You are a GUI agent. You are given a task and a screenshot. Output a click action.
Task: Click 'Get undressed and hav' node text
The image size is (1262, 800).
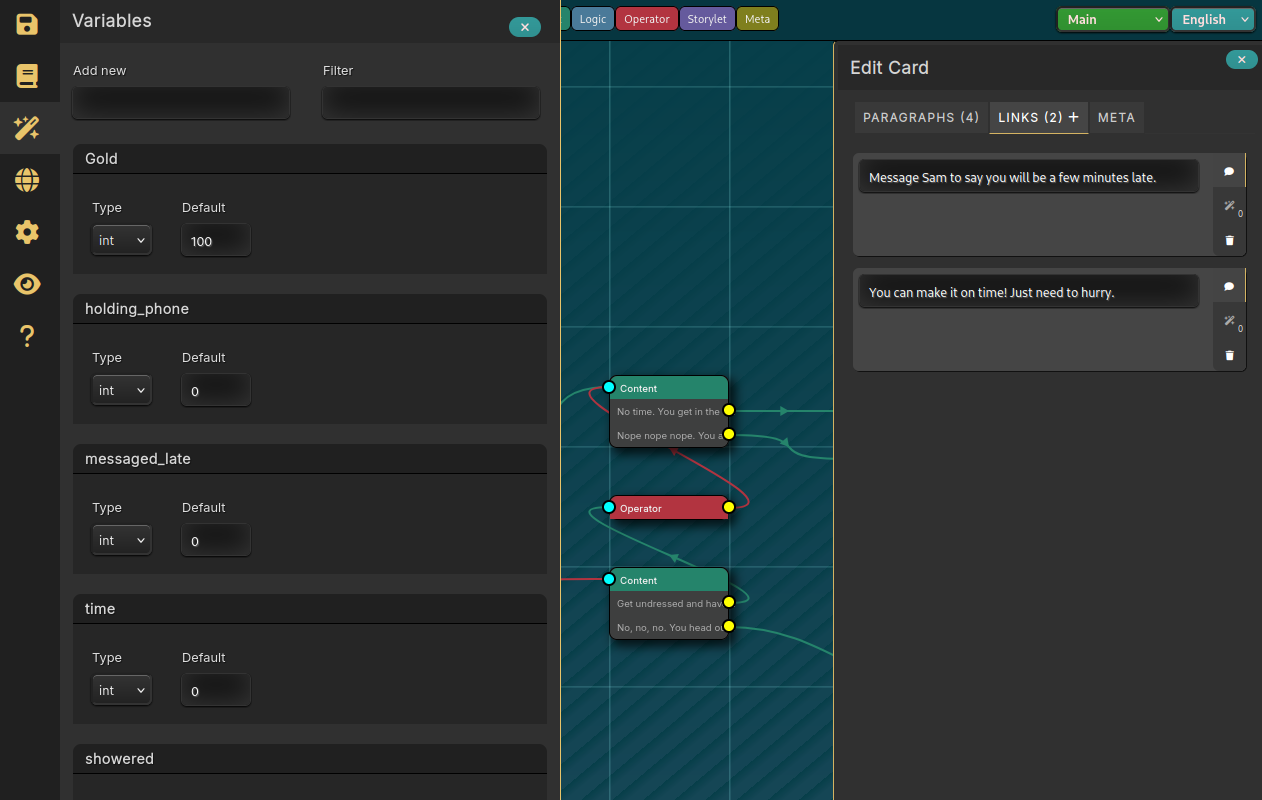pos(669,604)
